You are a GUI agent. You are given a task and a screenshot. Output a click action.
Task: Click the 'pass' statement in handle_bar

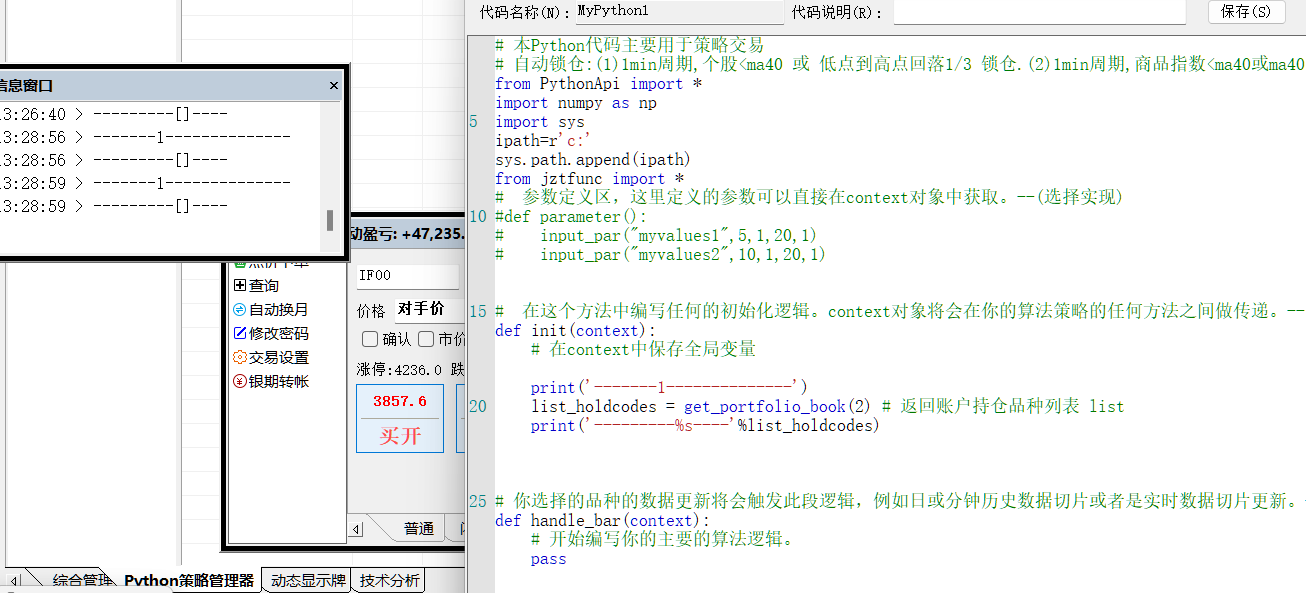pos(549,559)
